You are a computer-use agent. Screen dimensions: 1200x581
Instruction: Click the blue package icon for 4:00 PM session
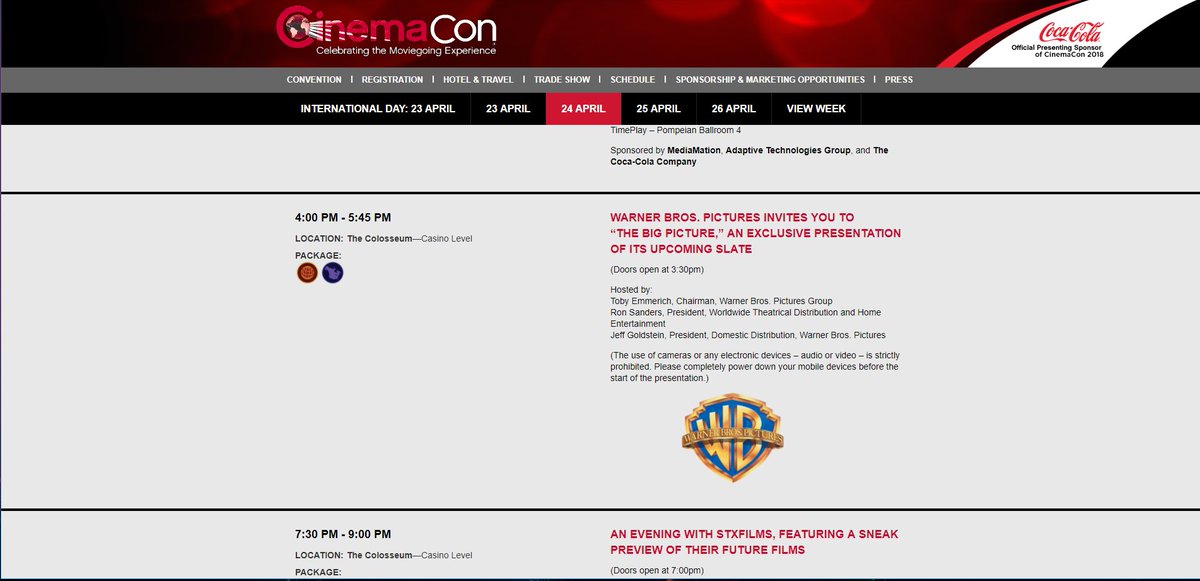(333, 272)
